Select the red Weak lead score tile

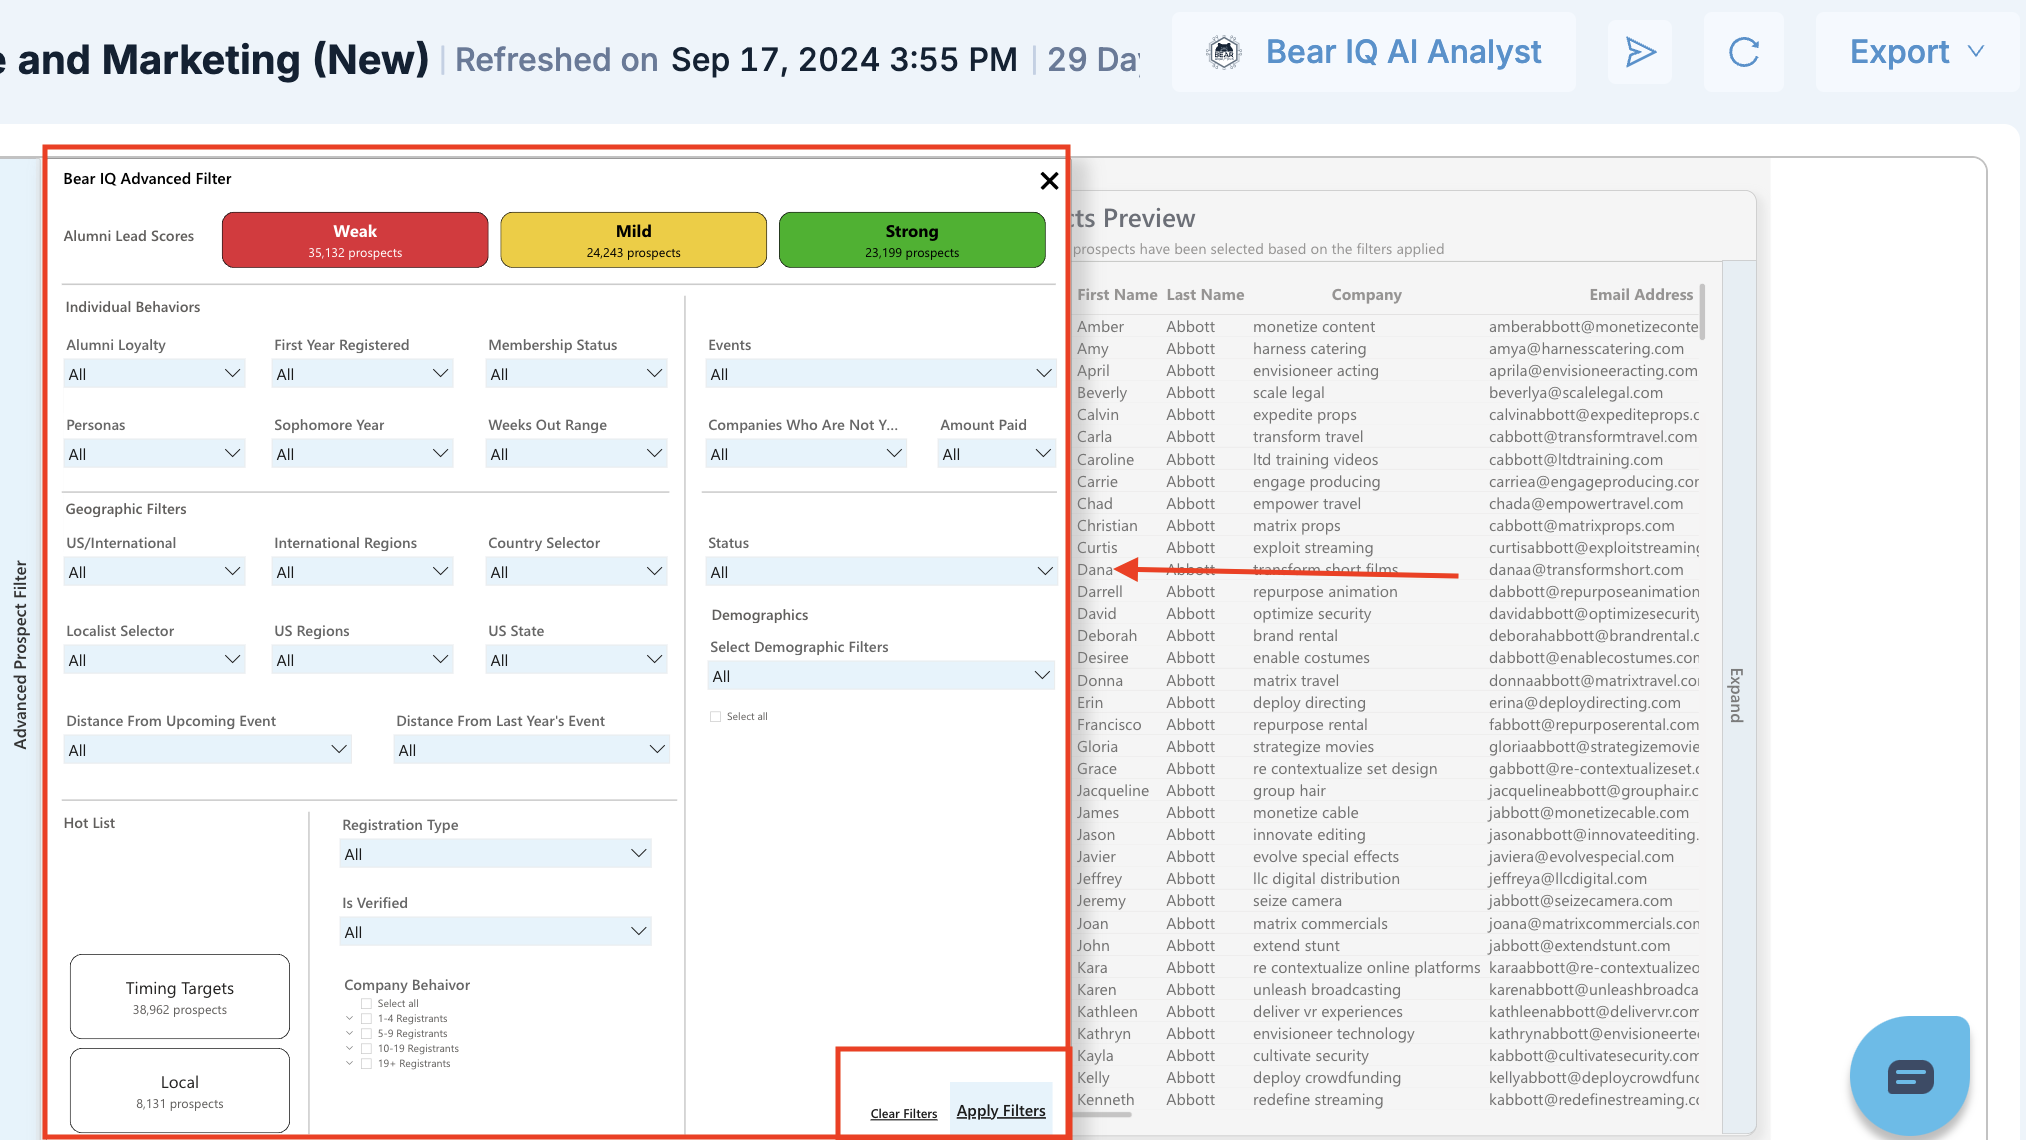355,240
